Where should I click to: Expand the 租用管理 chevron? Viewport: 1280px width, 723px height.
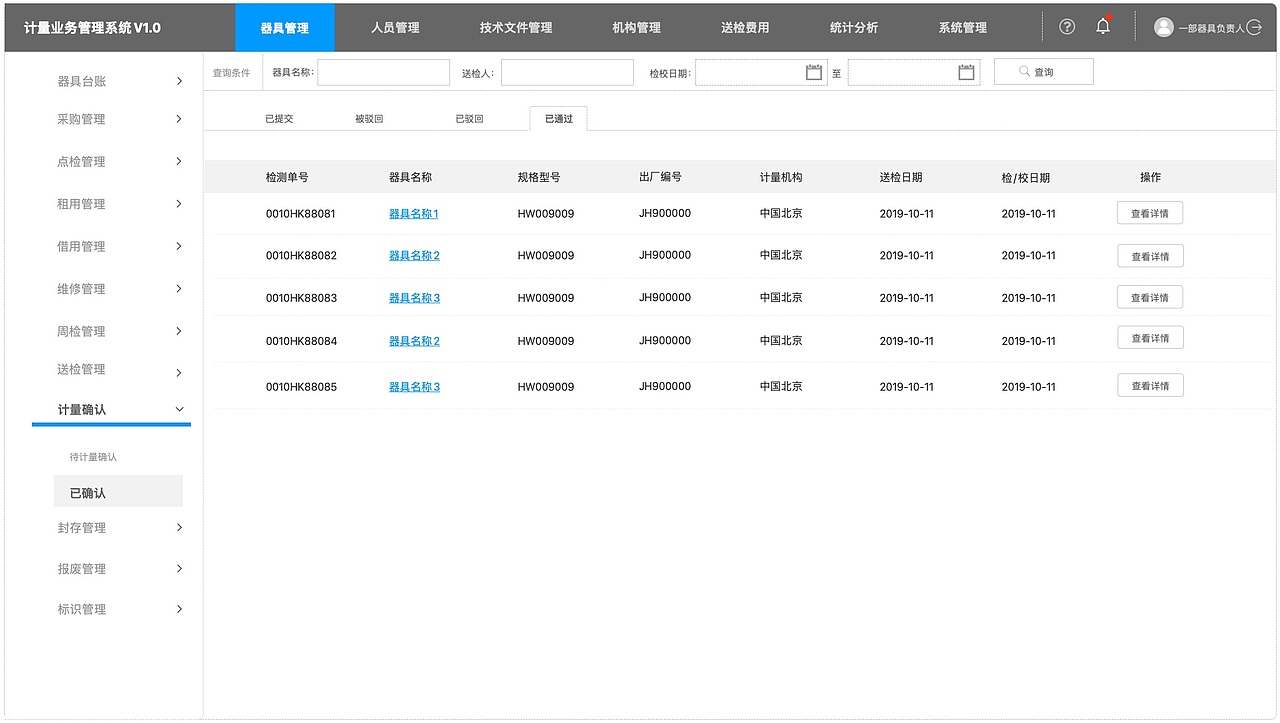[179, 204]
